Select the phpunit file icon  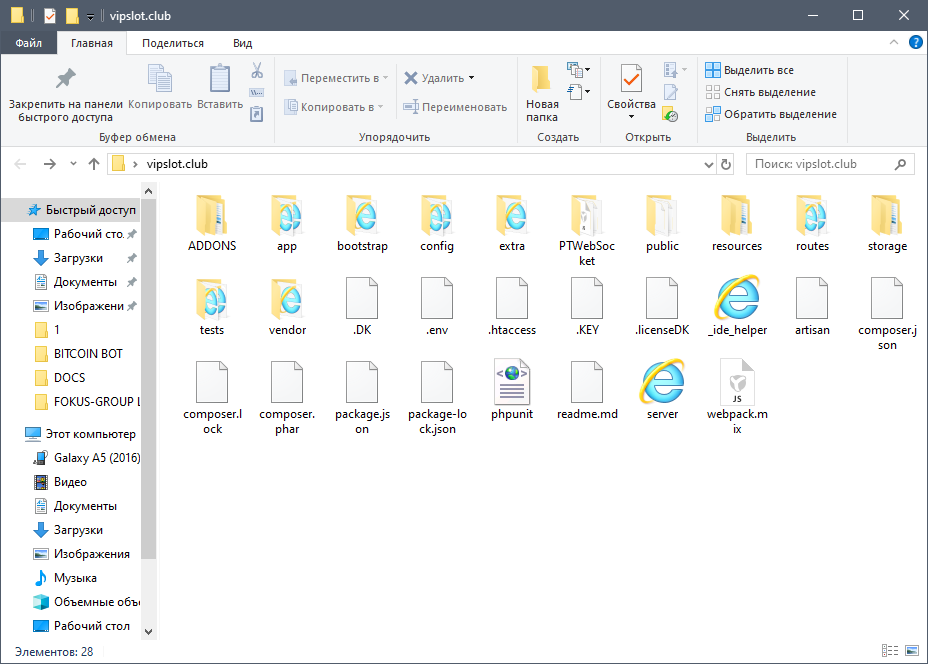512,382
